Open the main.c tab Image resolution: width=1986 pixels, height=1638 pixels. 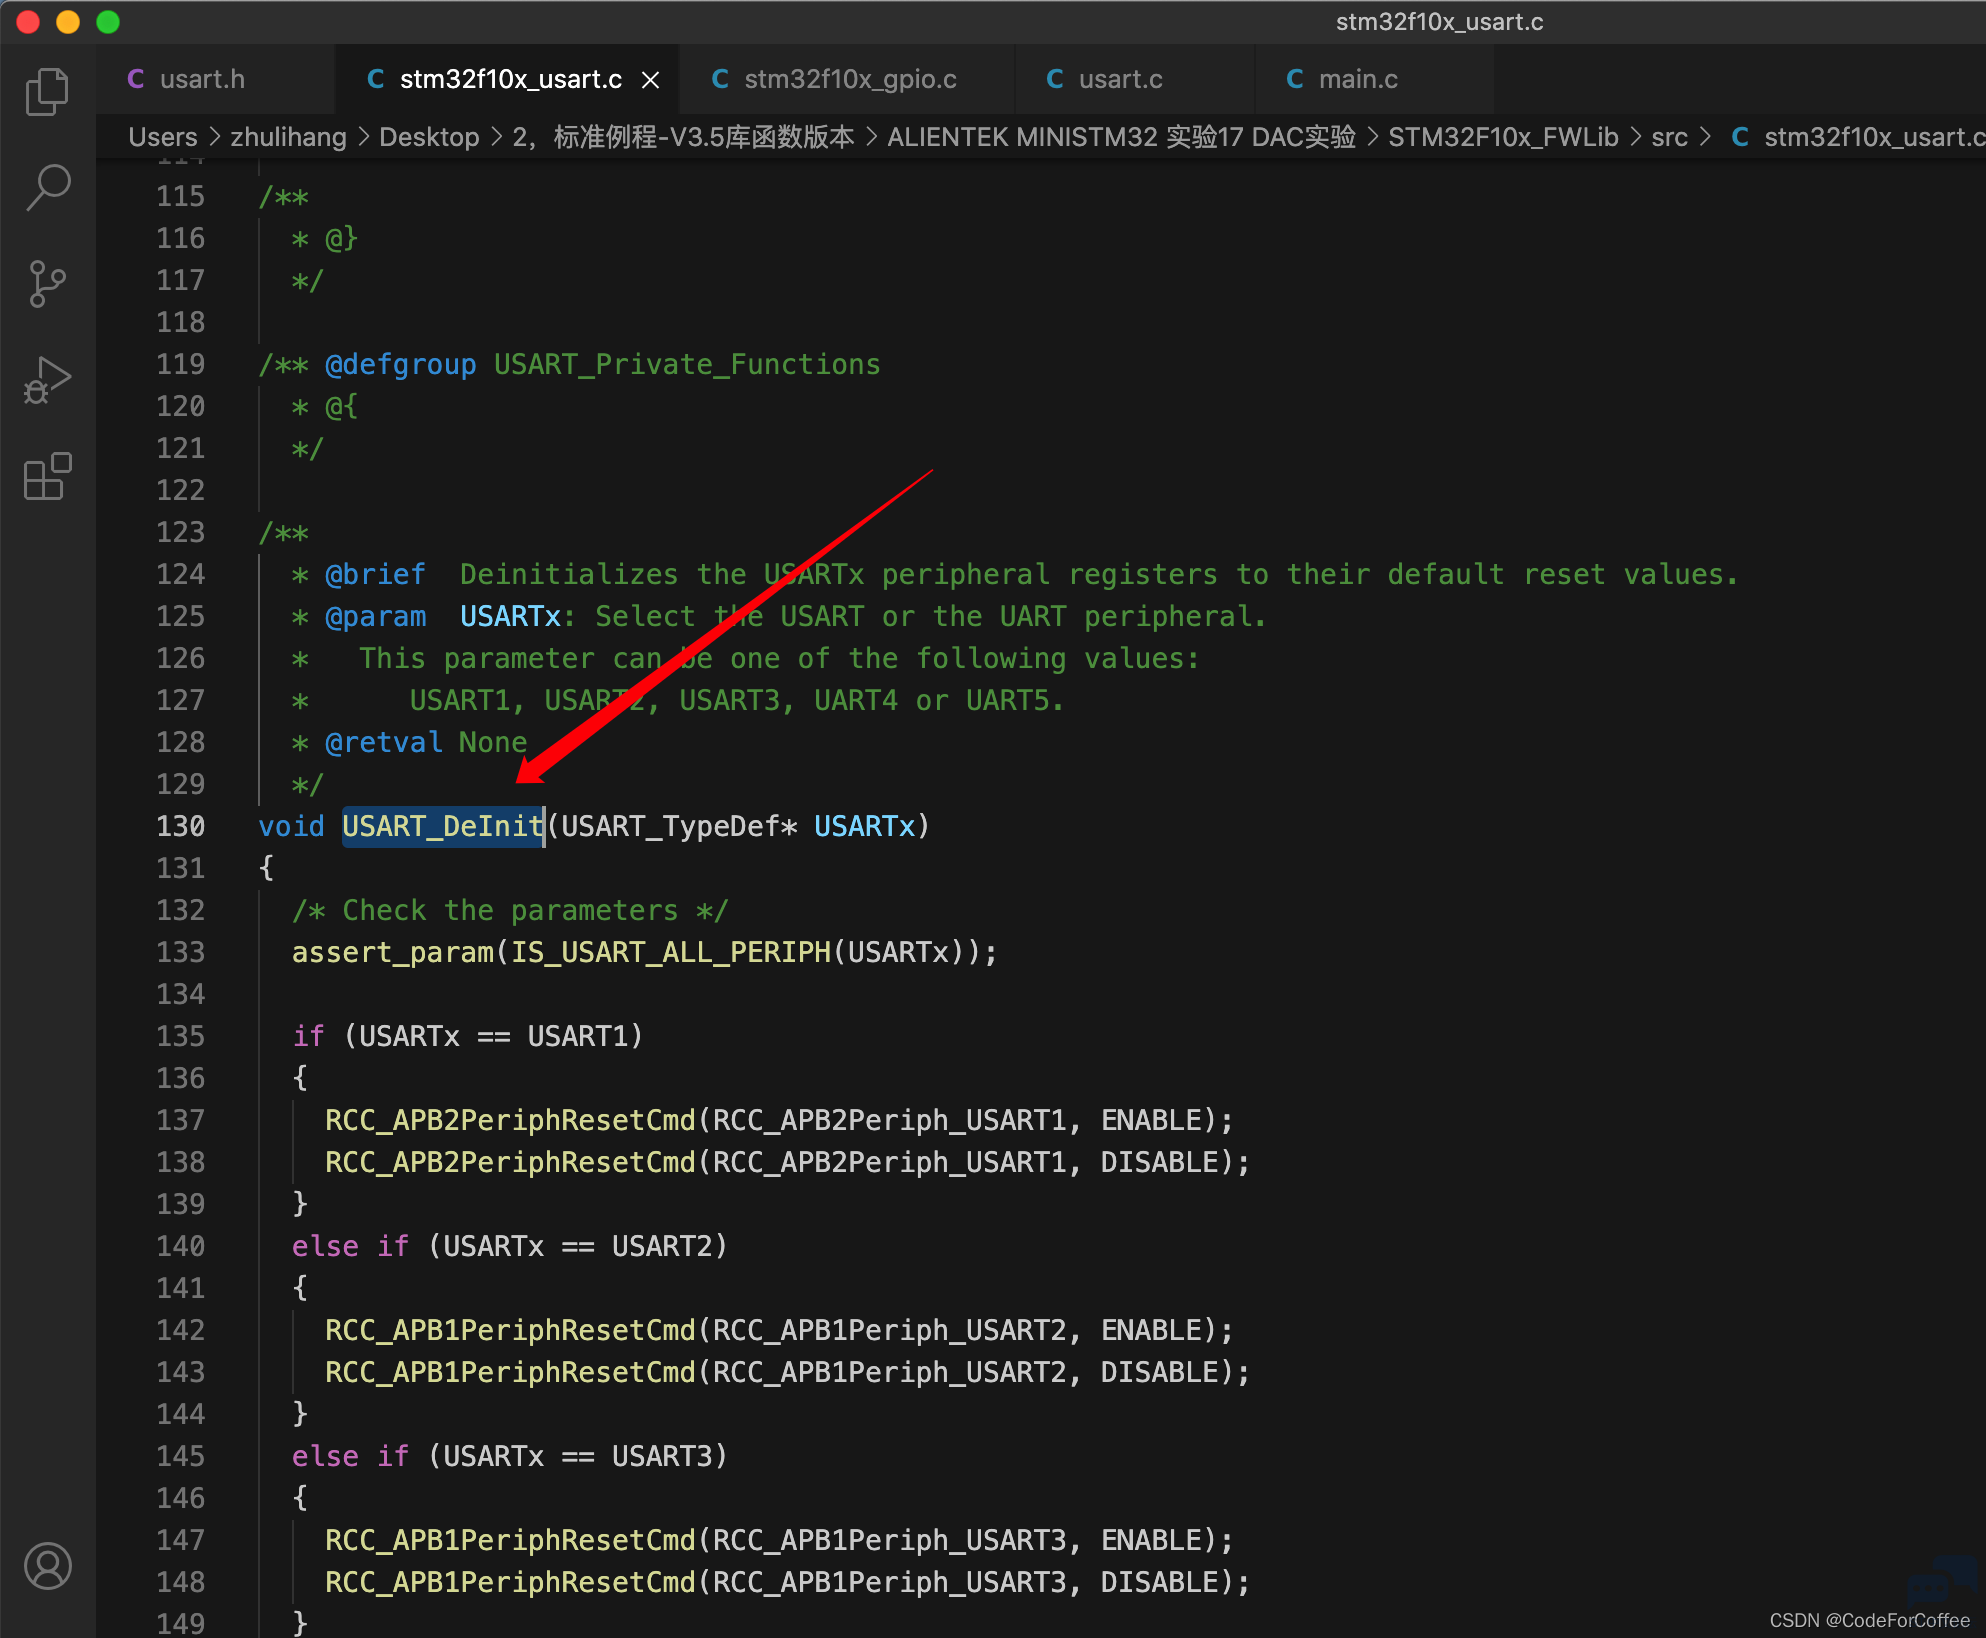tap(1374, 79)
